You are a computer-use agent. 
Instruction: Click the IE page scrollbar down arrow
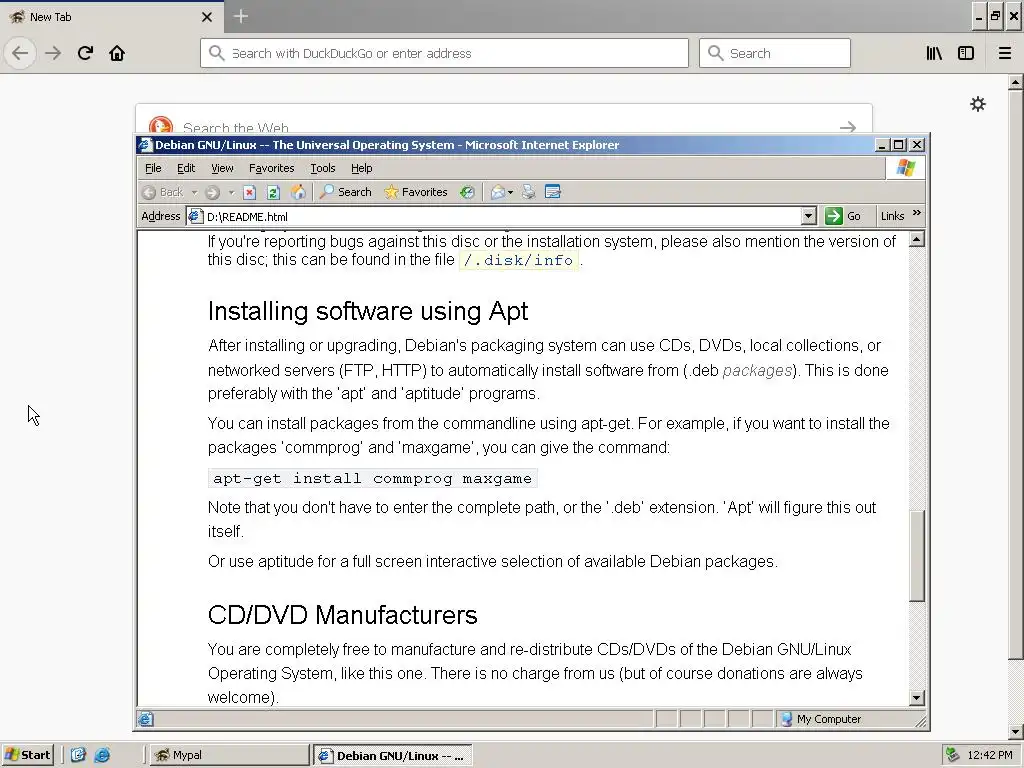(x=916, y=698)
